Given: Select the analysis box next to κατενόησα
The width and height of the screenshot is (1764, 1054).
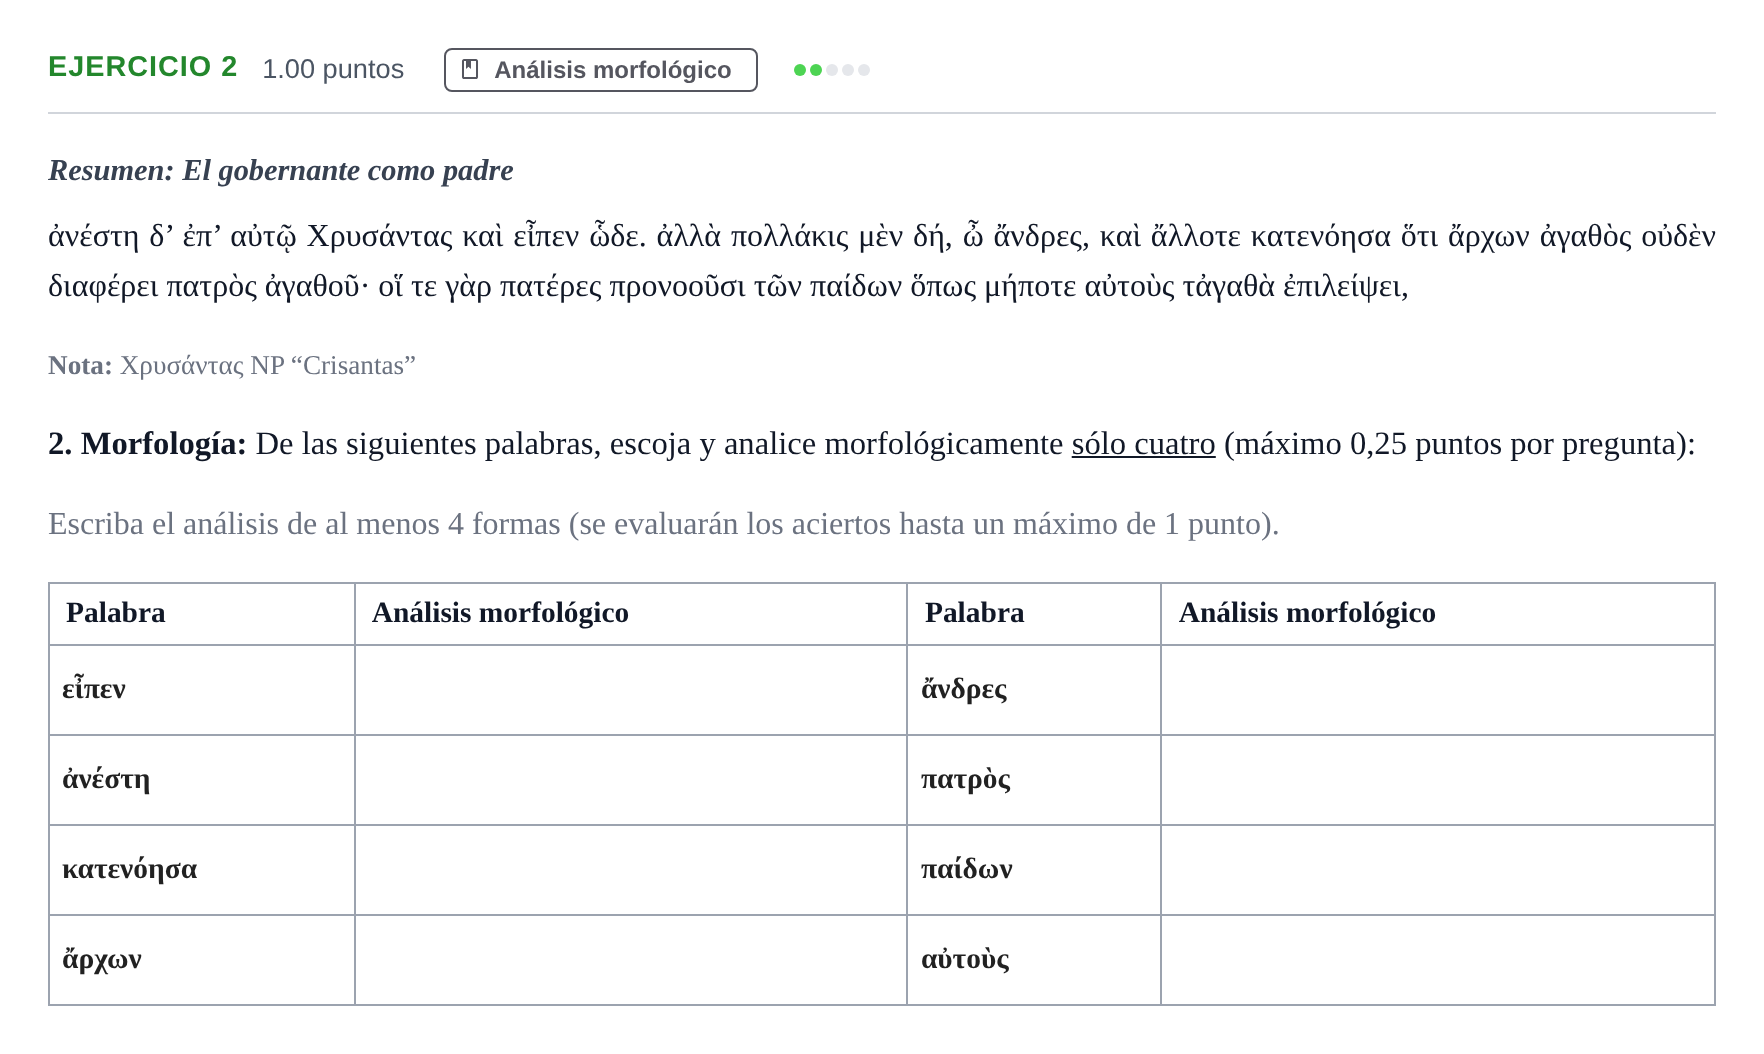Looking at the screenshot, I should click(630, 870).
